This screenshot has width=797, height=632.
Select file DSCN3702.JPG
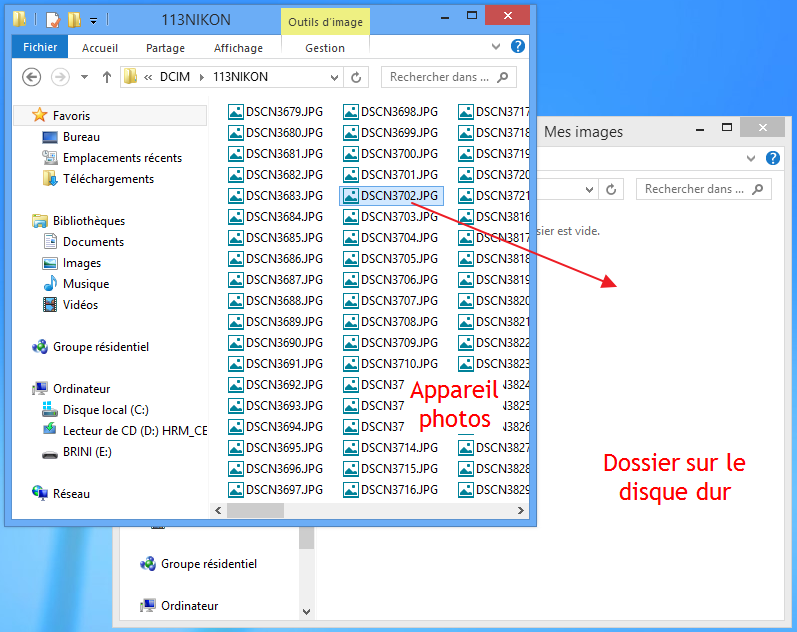click(x=390, y=196)
